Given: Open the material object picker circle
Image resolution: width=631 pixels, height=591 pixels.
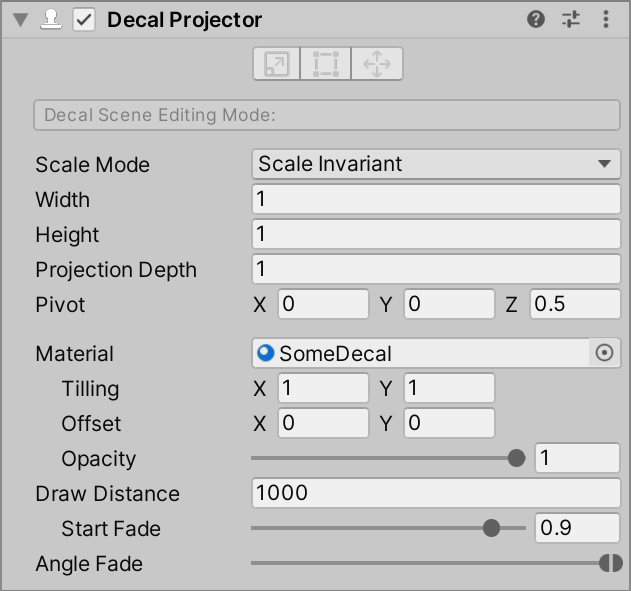Looking at the screenshot, I should coord(604,353).
